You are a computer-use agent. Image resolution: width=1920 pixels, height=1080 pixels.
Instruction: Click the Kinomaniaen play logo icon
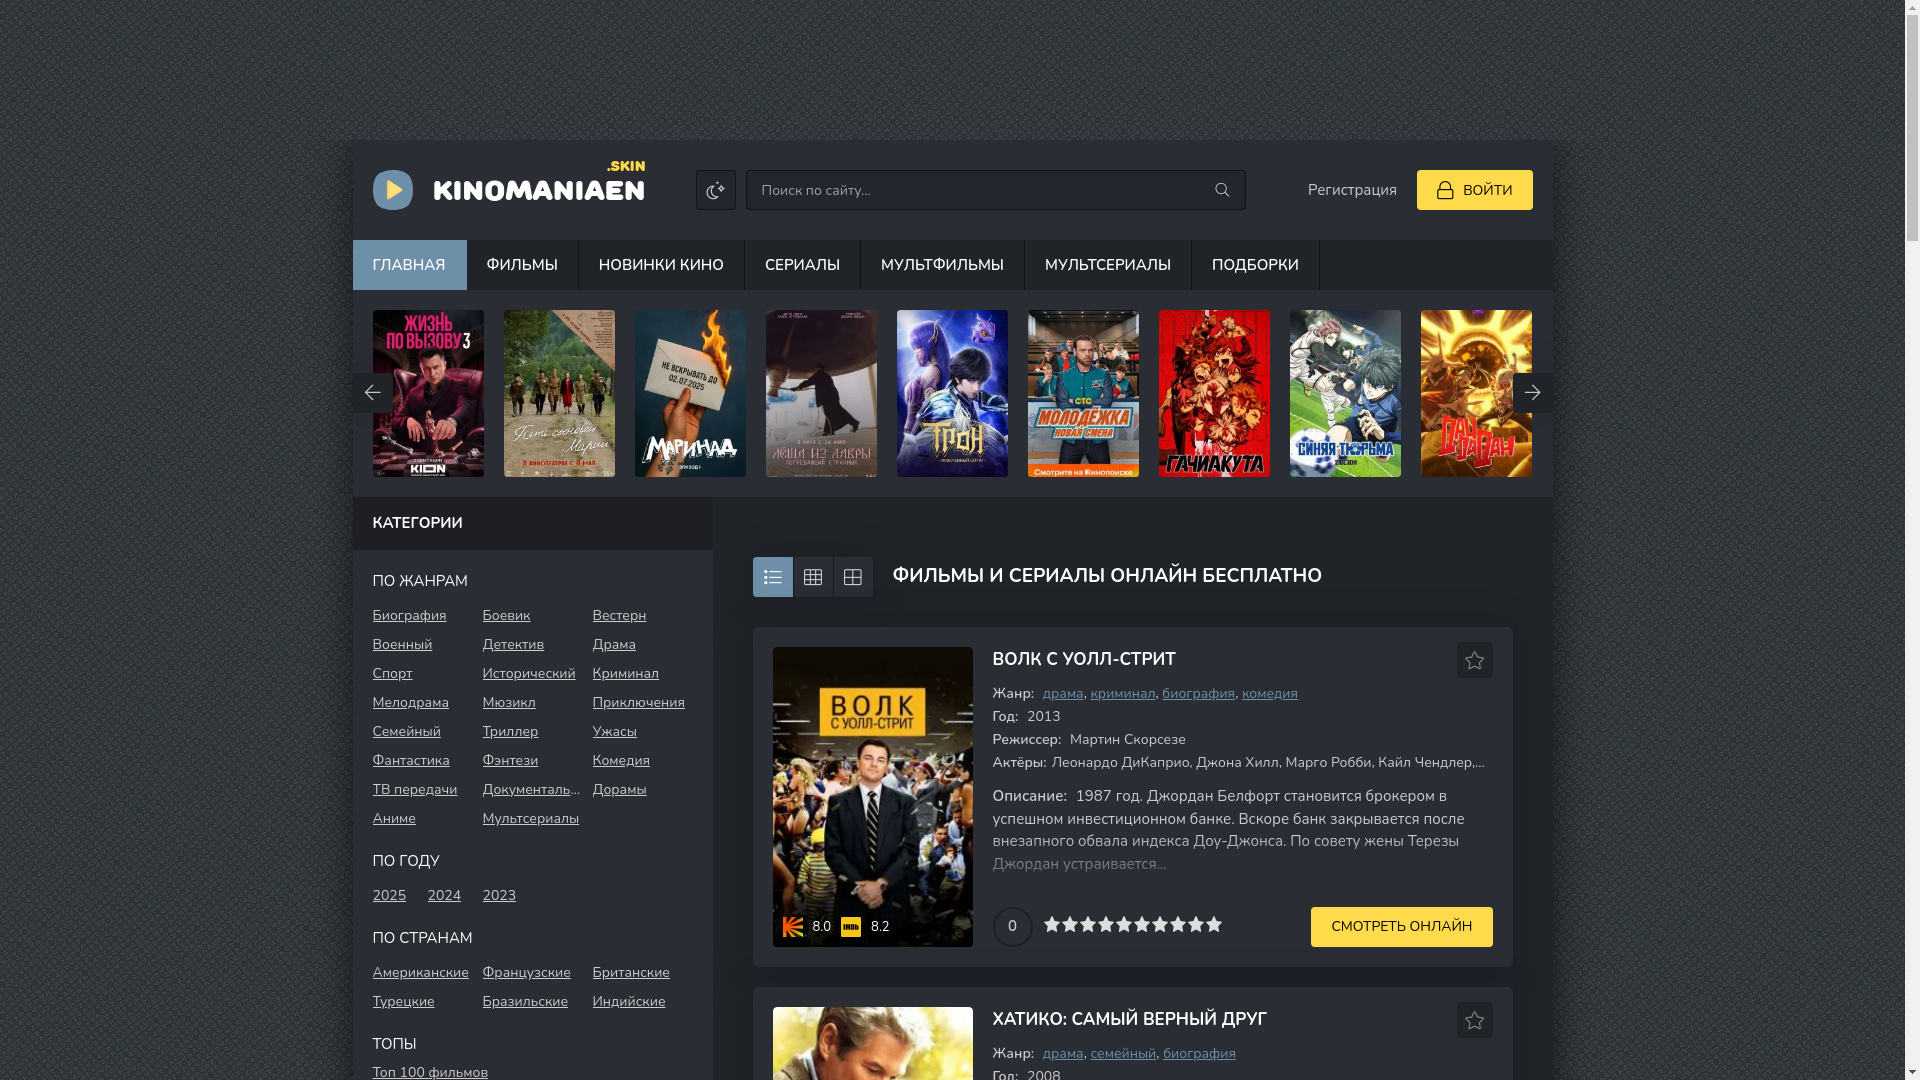[x=392, y=190]
